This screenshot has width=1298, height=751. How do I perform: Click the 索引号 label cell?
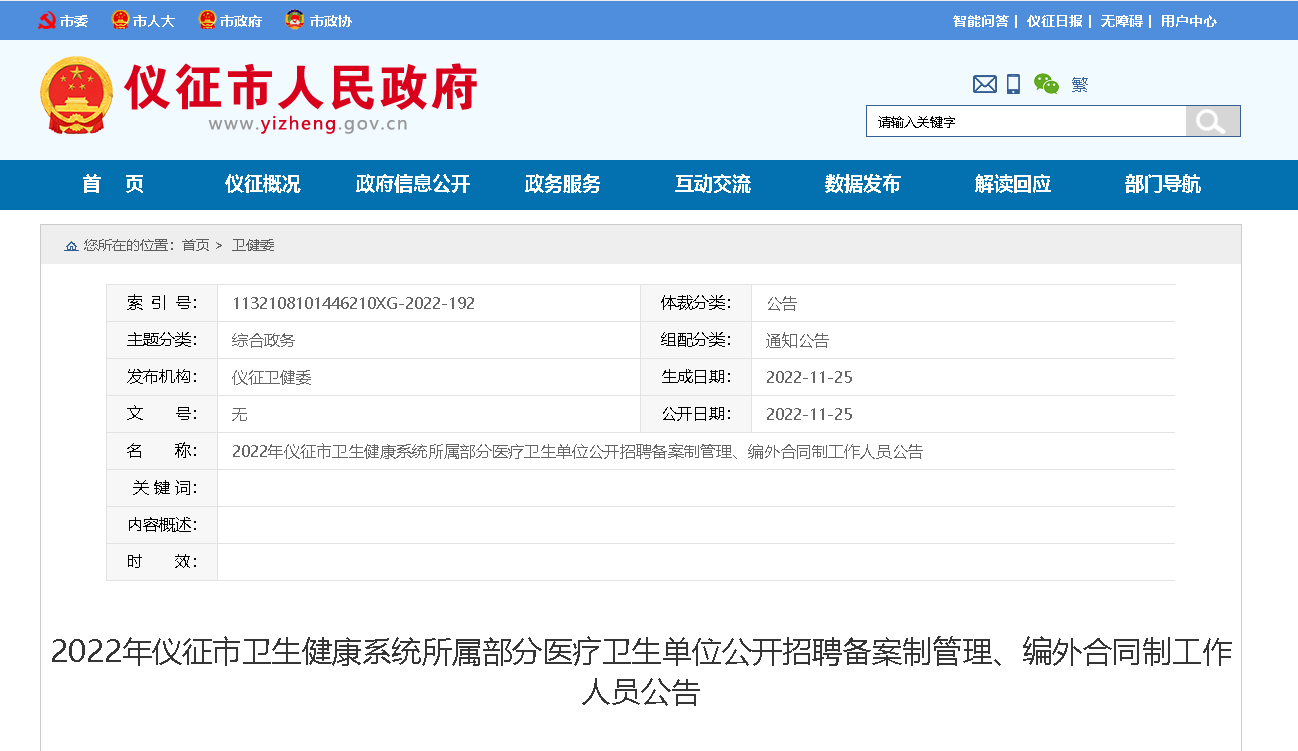click(x=162, y=303)
